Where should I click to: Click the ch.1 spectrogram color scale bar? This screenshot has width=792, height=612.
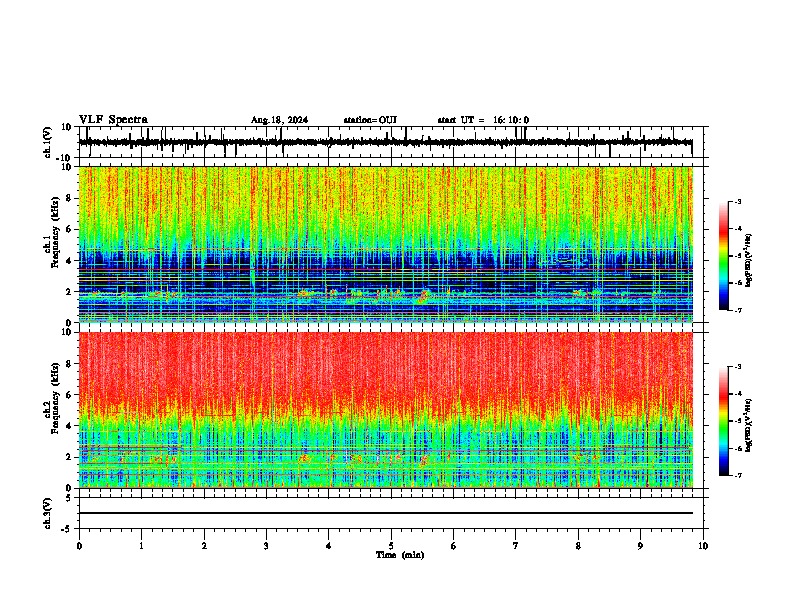click(724, 256)
